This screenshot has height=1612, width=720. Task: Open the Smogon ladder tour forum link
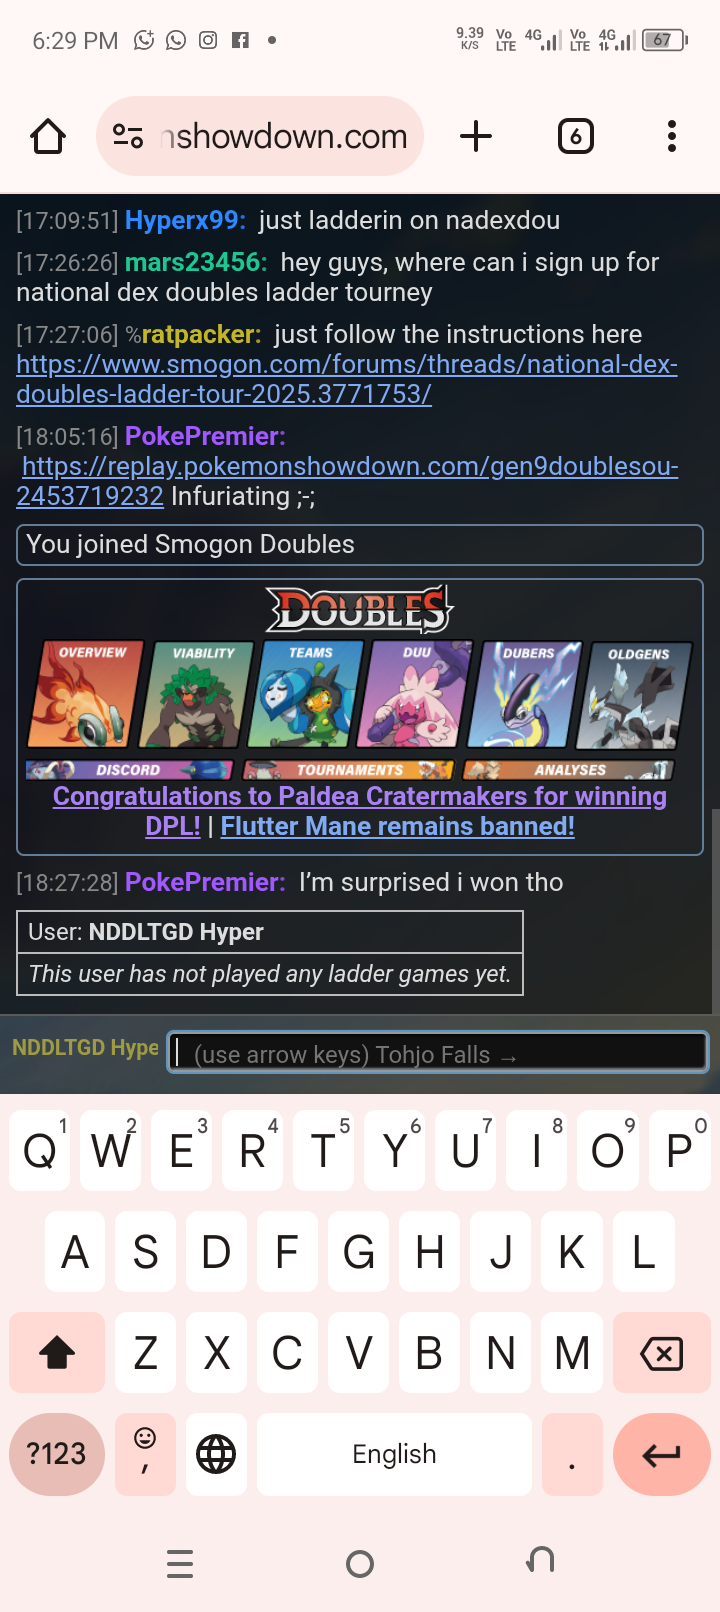pos(347,379)
